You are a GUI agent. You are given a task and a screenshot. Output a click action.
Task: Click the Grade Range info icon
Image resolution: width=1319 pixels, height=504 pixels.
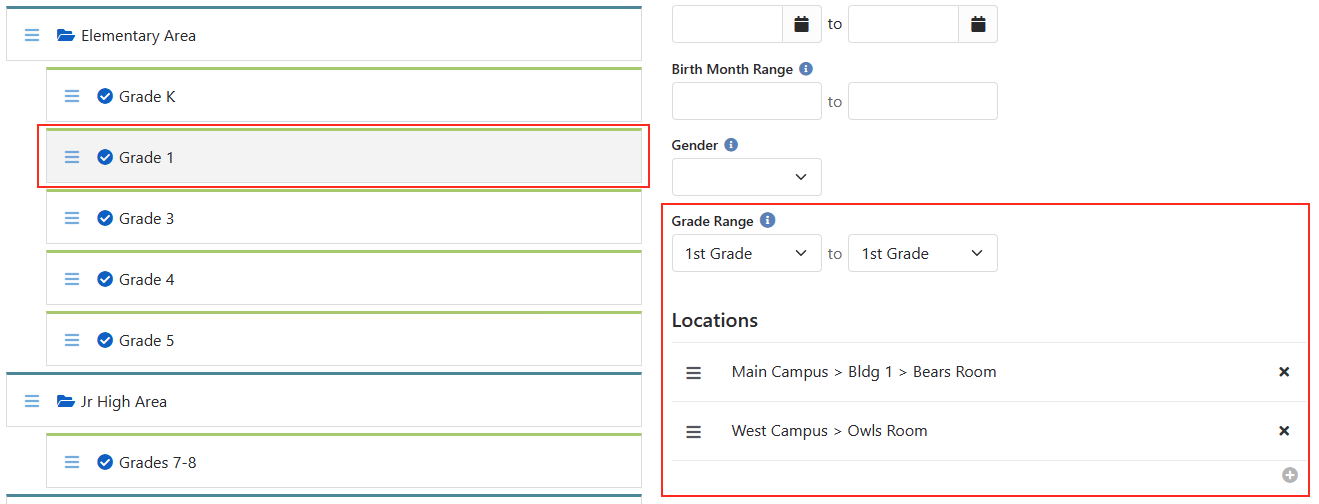tap(767, 221)
